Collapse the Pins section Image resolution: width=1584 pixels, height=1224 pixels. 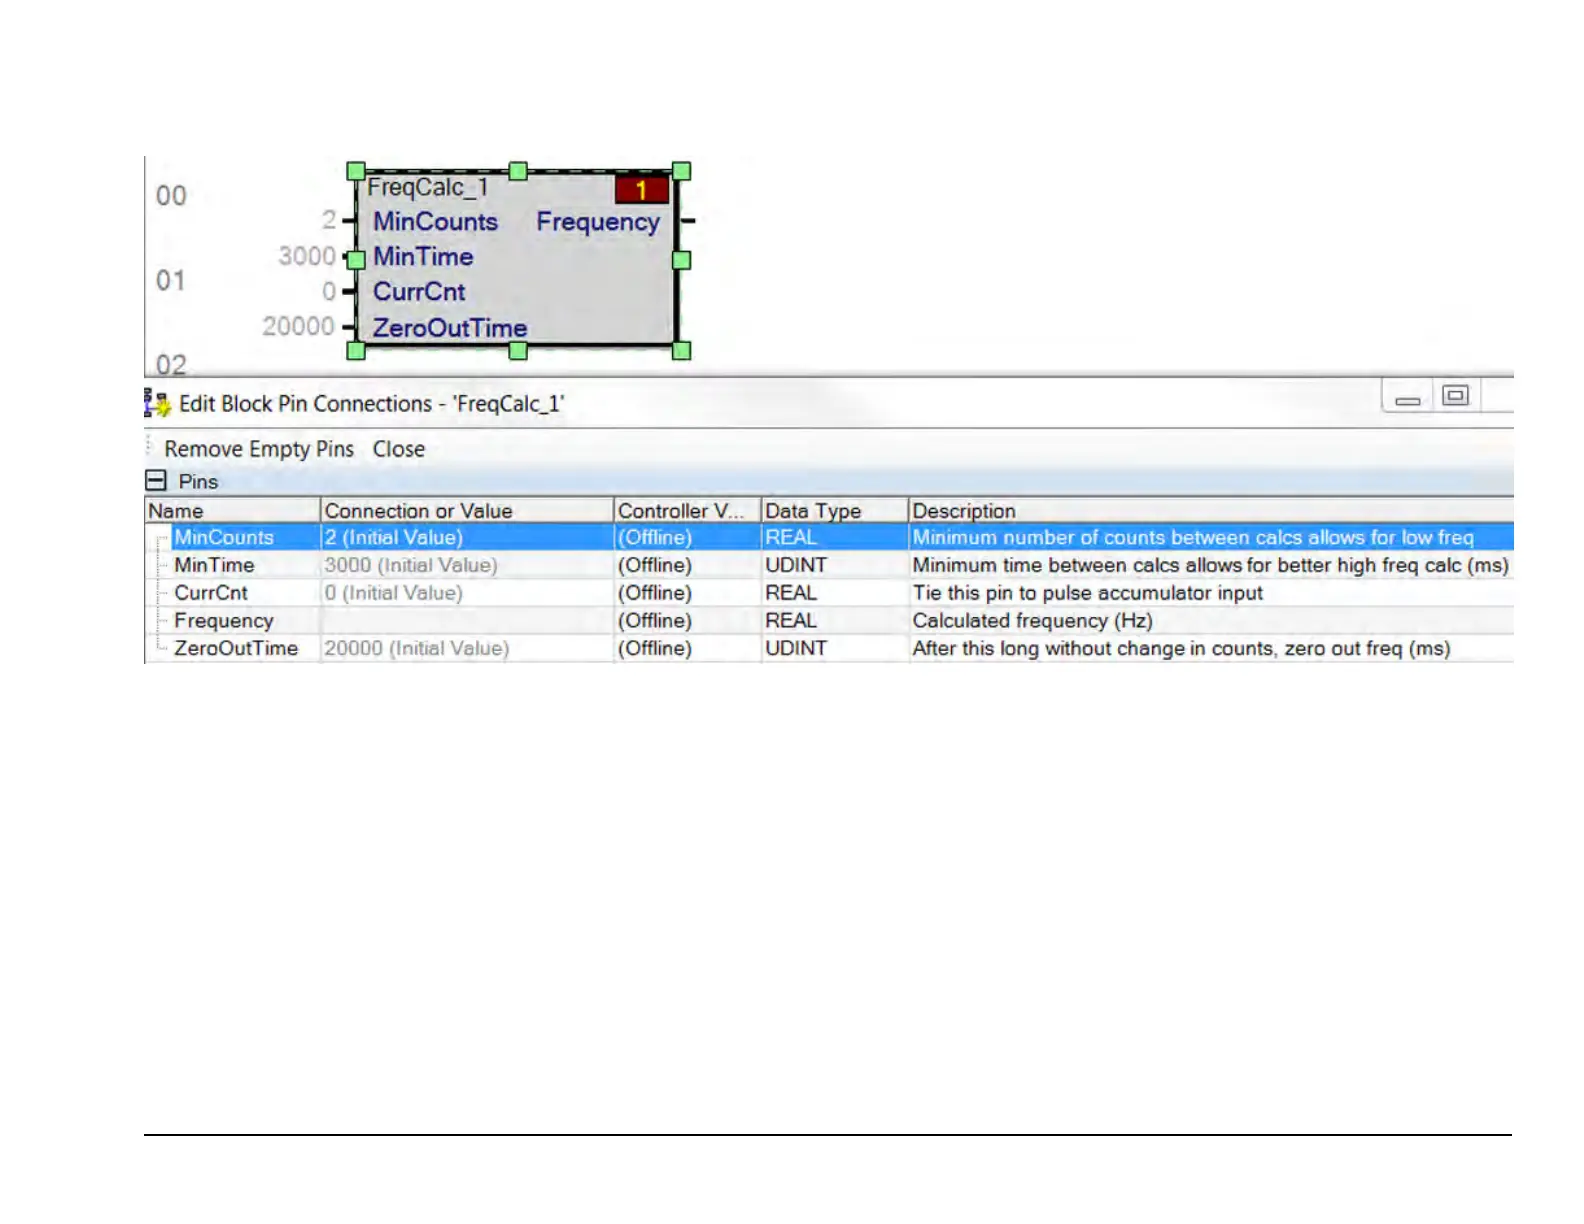point(156,481)
